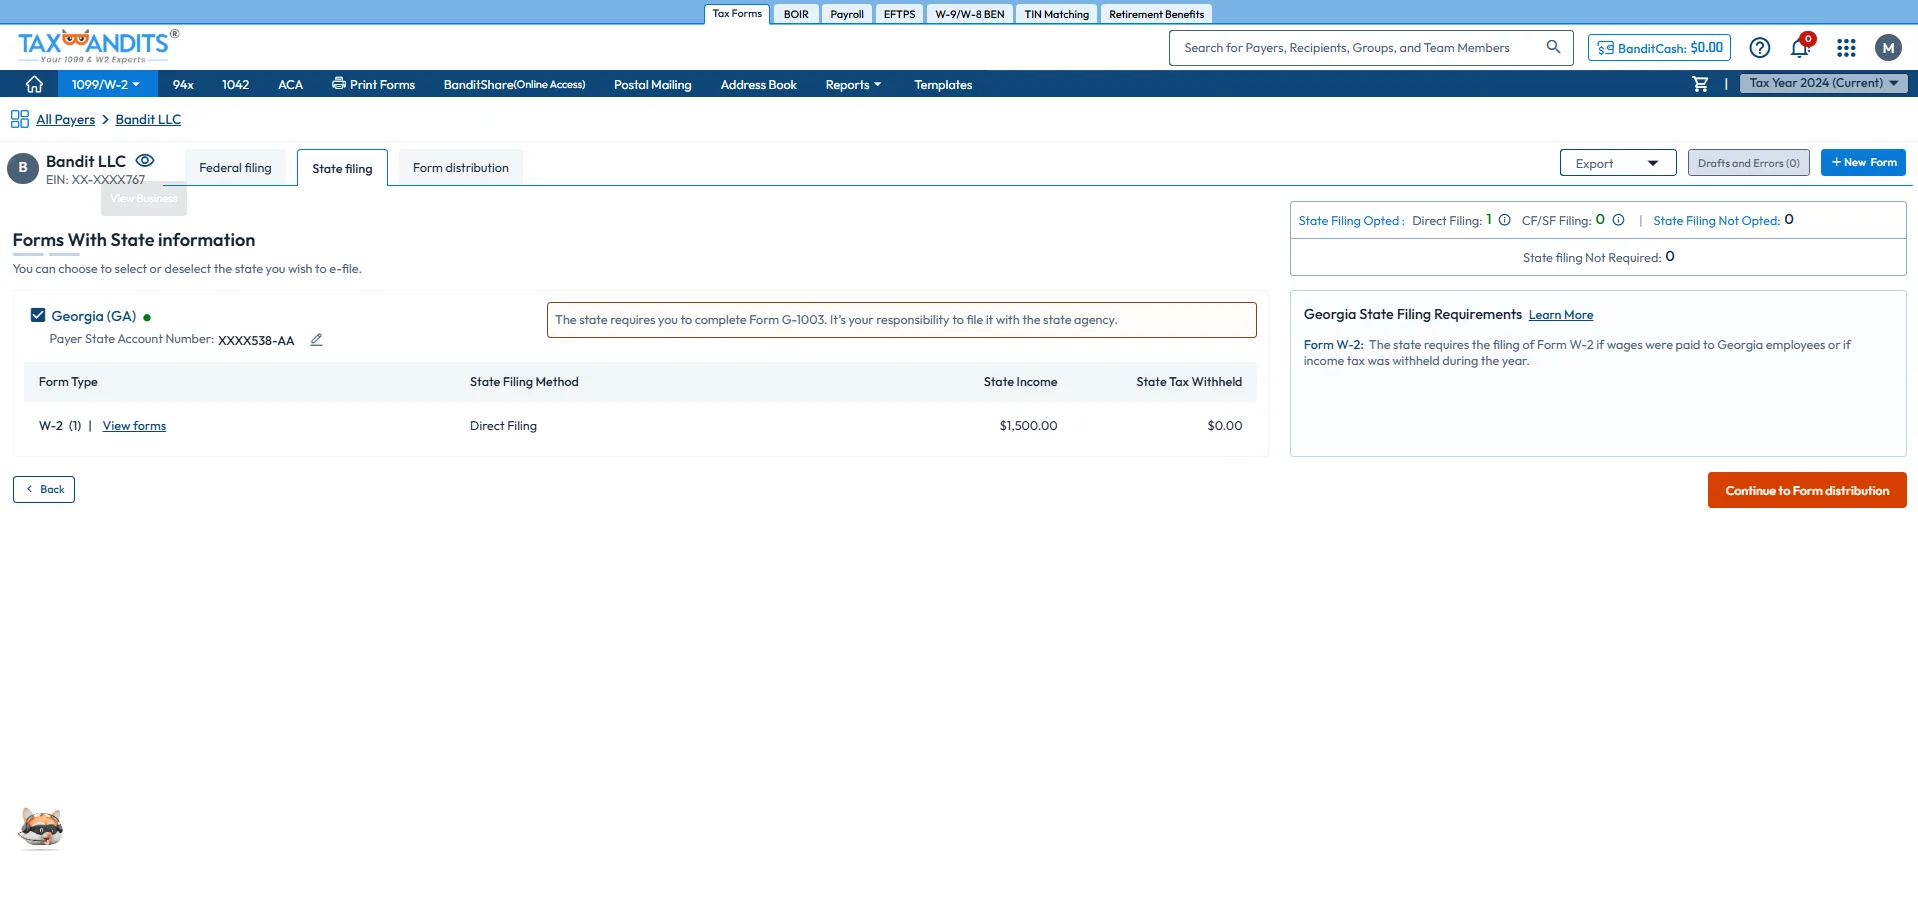The image size is (1918, 915).
Task: Open Georgia Learn More link
Action: [1560, 315]
